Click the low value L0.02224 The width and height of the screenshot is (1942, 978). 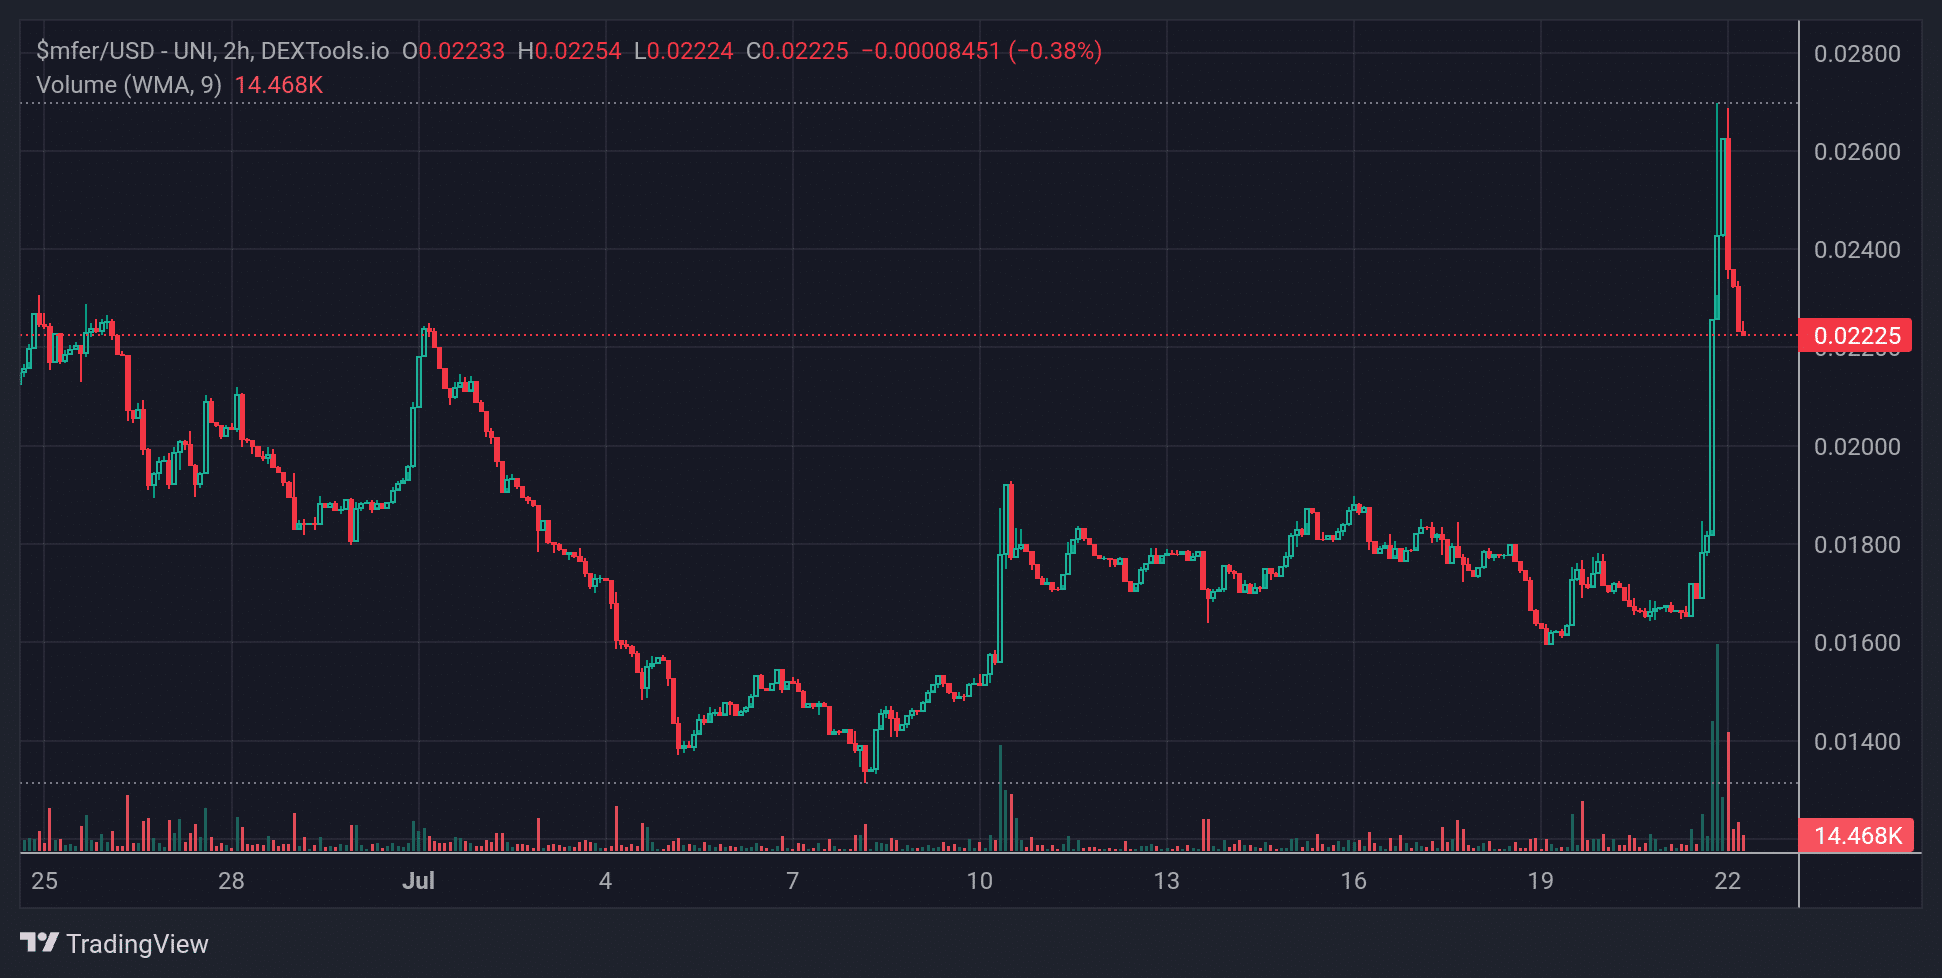point(684,51)
